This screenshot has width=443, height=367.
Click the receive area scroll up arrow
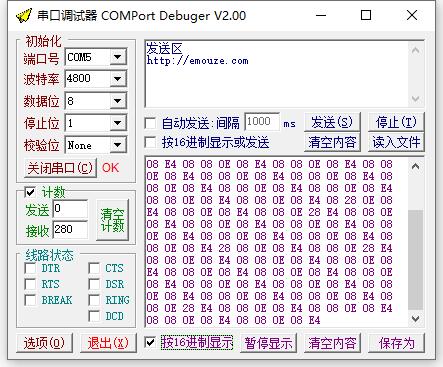tap(415, 166)
